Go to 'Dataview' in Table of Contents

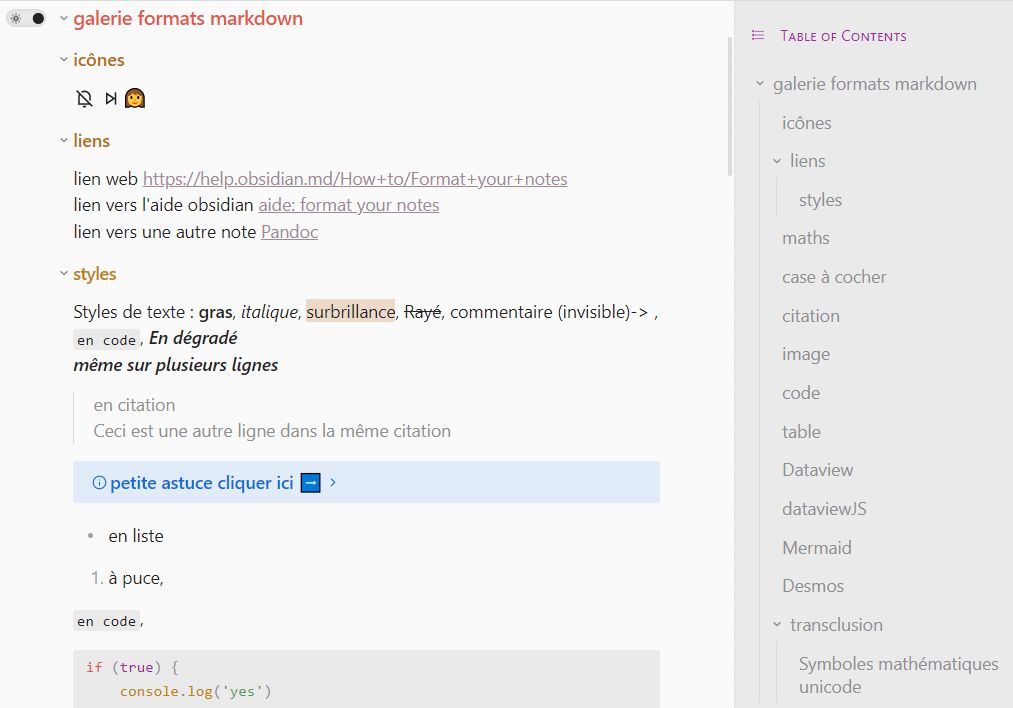tap(817, 470)
